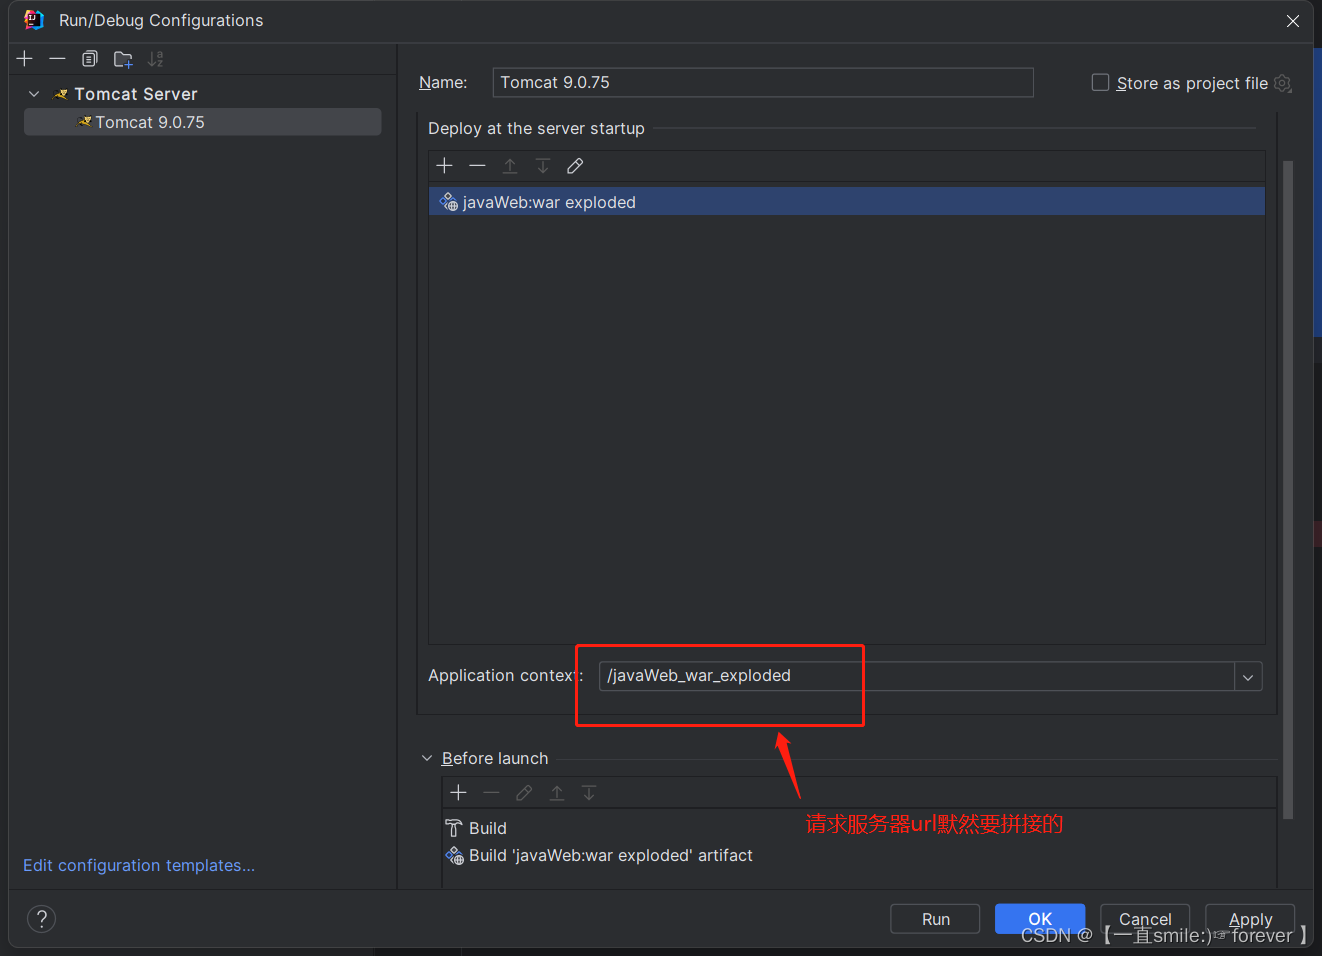1322x956 pixels.
Task: Collapse the Tomcat Server tree node
Action: (34, 94)
